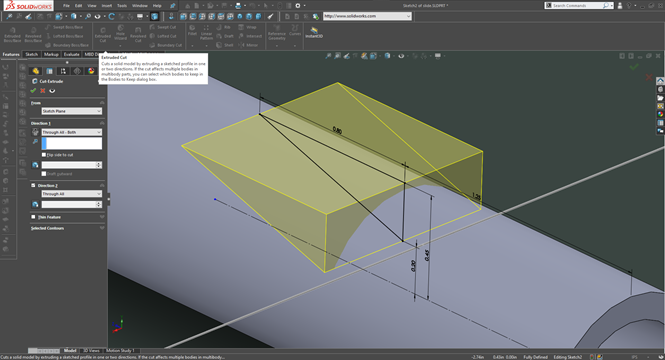The width and height of the screenshot is (665, 360).
Task: Open the File menu
Action: pyautogui.click(x=66, y=6)
